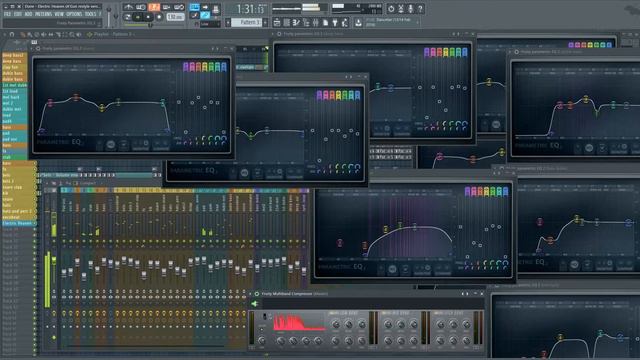Open the Pattern 3 selector dropdown
This screenshot has width=640, height=360.
tap(247, 22)
